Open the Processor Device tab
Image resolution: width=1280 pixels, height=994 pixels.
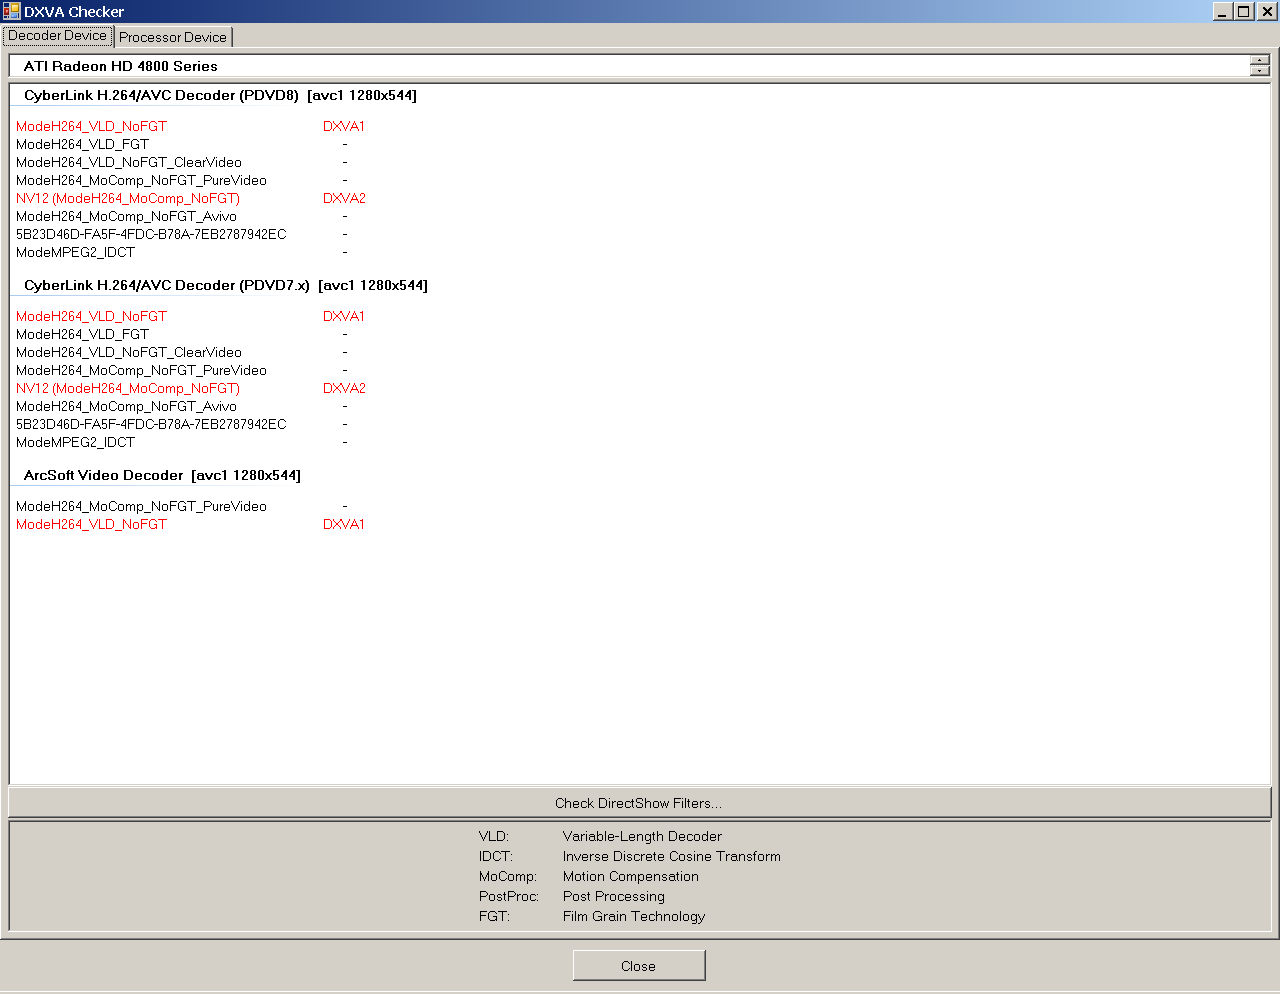point(173,37)
